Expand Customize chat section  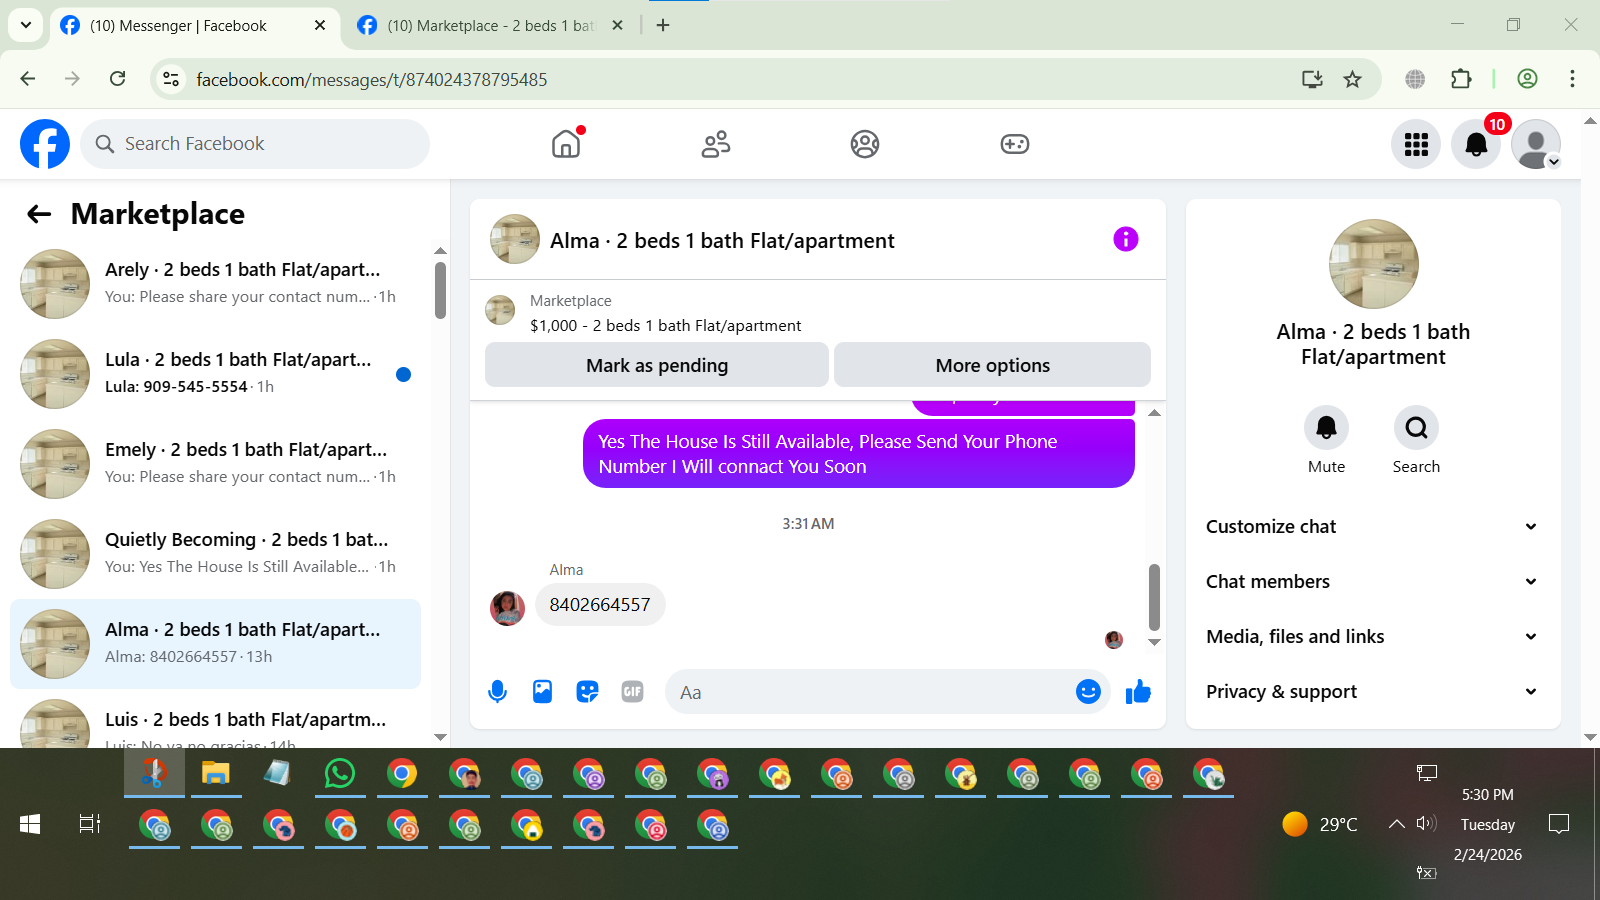tap(1372, 527)
